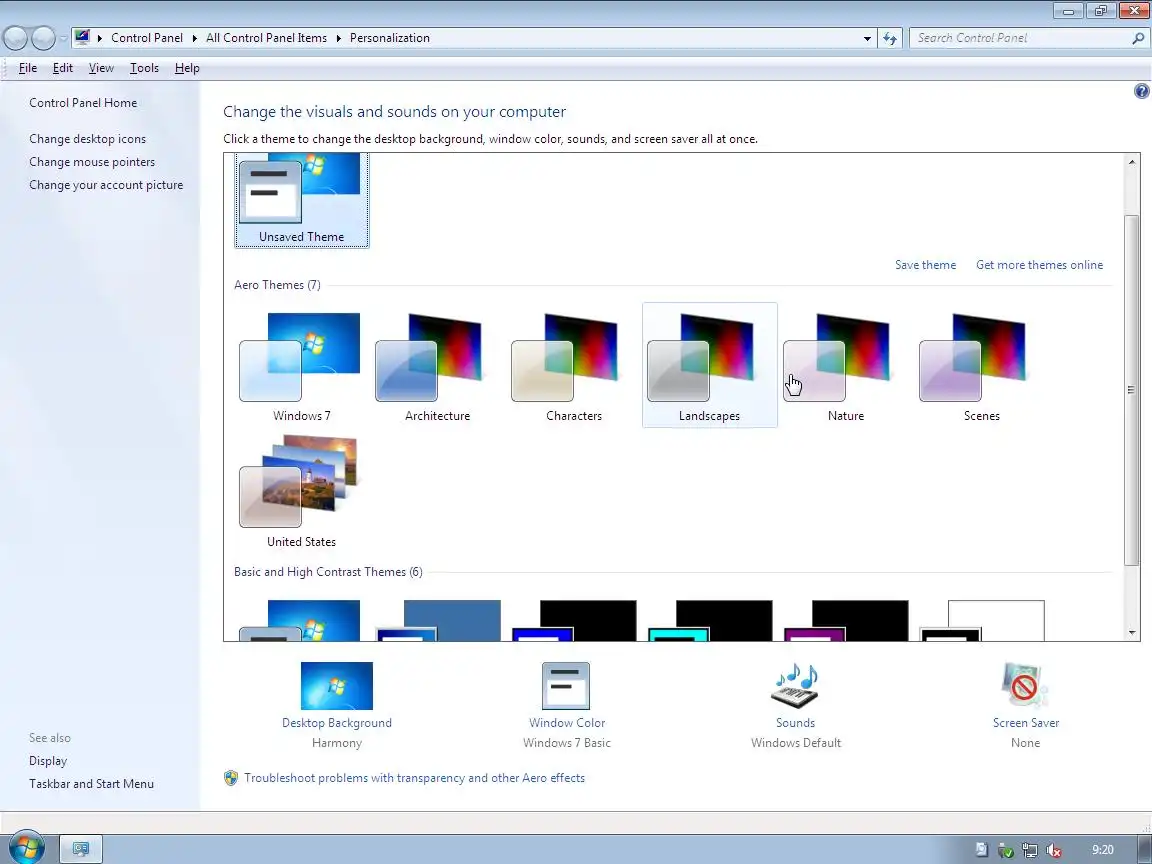Open the Help menu
Screen dimensions: 1152x864
[x=187, y=68]
